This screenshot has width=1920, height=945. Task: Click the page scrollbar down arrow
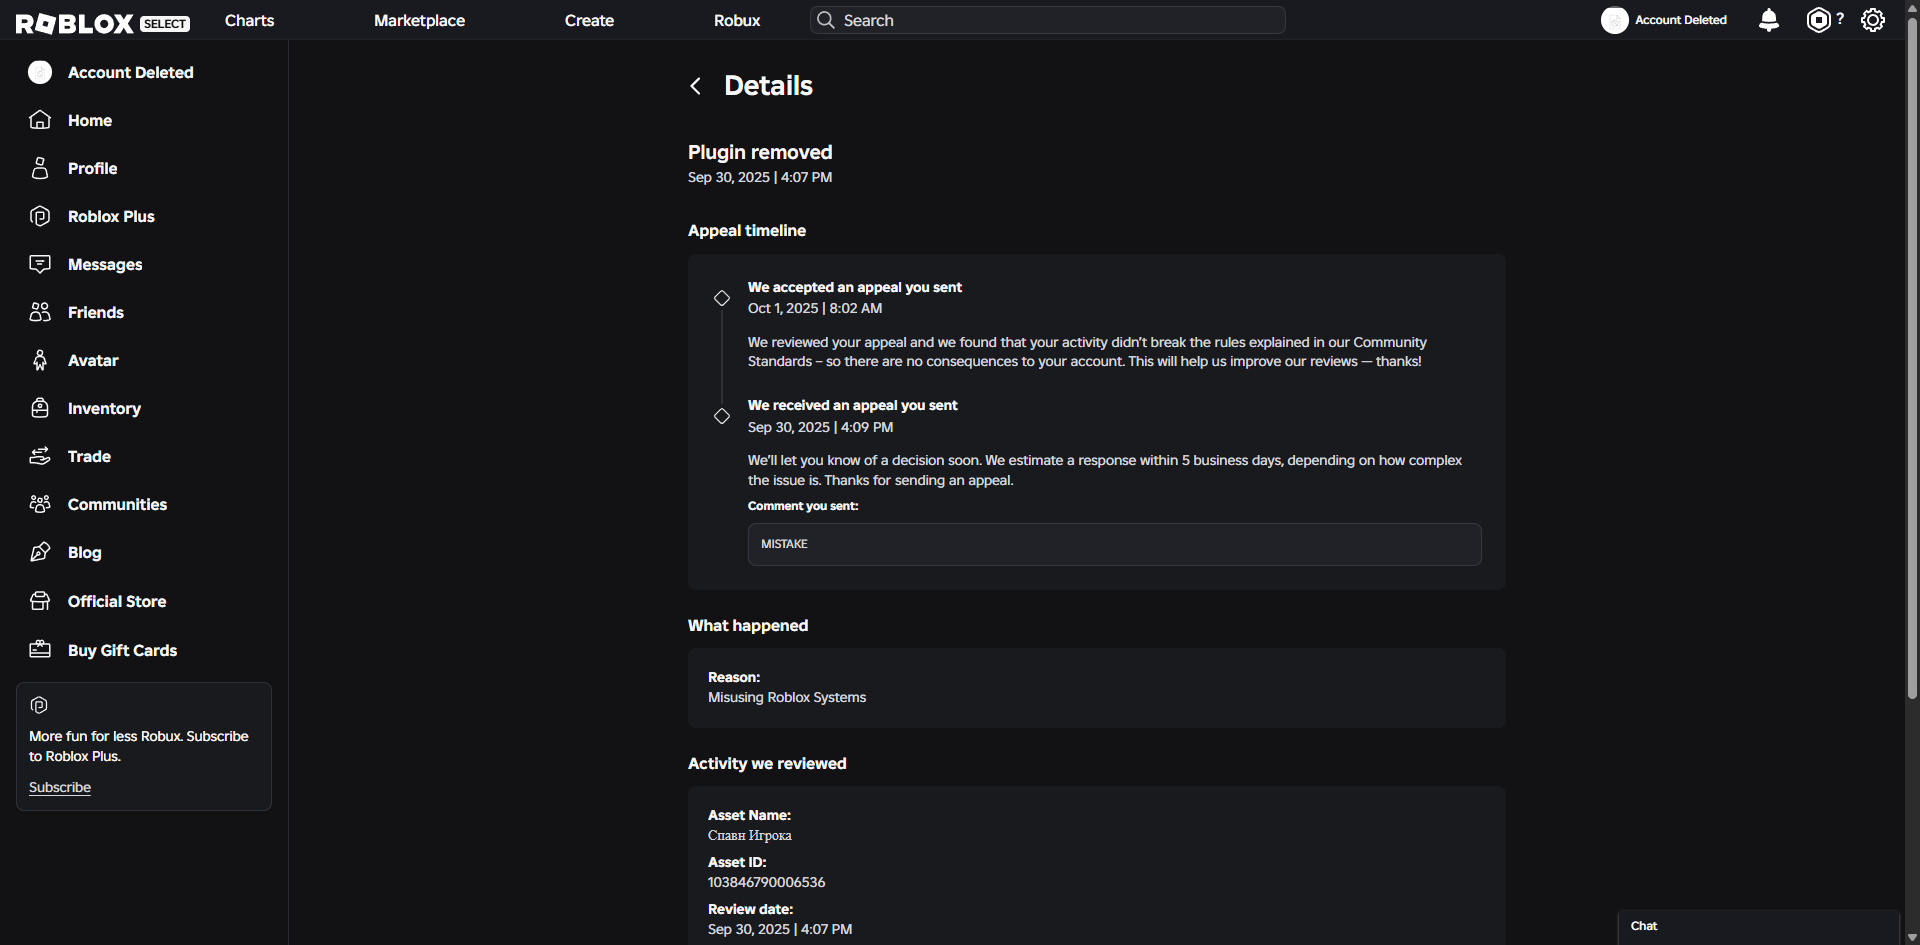[1912, 937]
